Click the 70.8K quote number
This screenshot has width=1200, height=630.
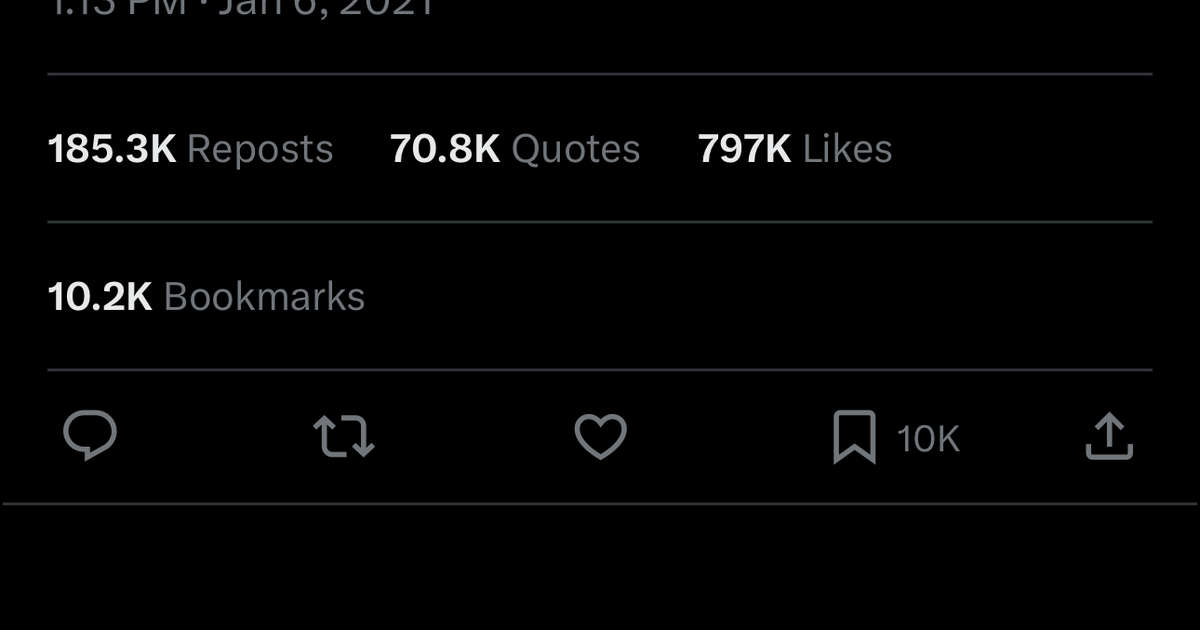[x=445, y=149]
